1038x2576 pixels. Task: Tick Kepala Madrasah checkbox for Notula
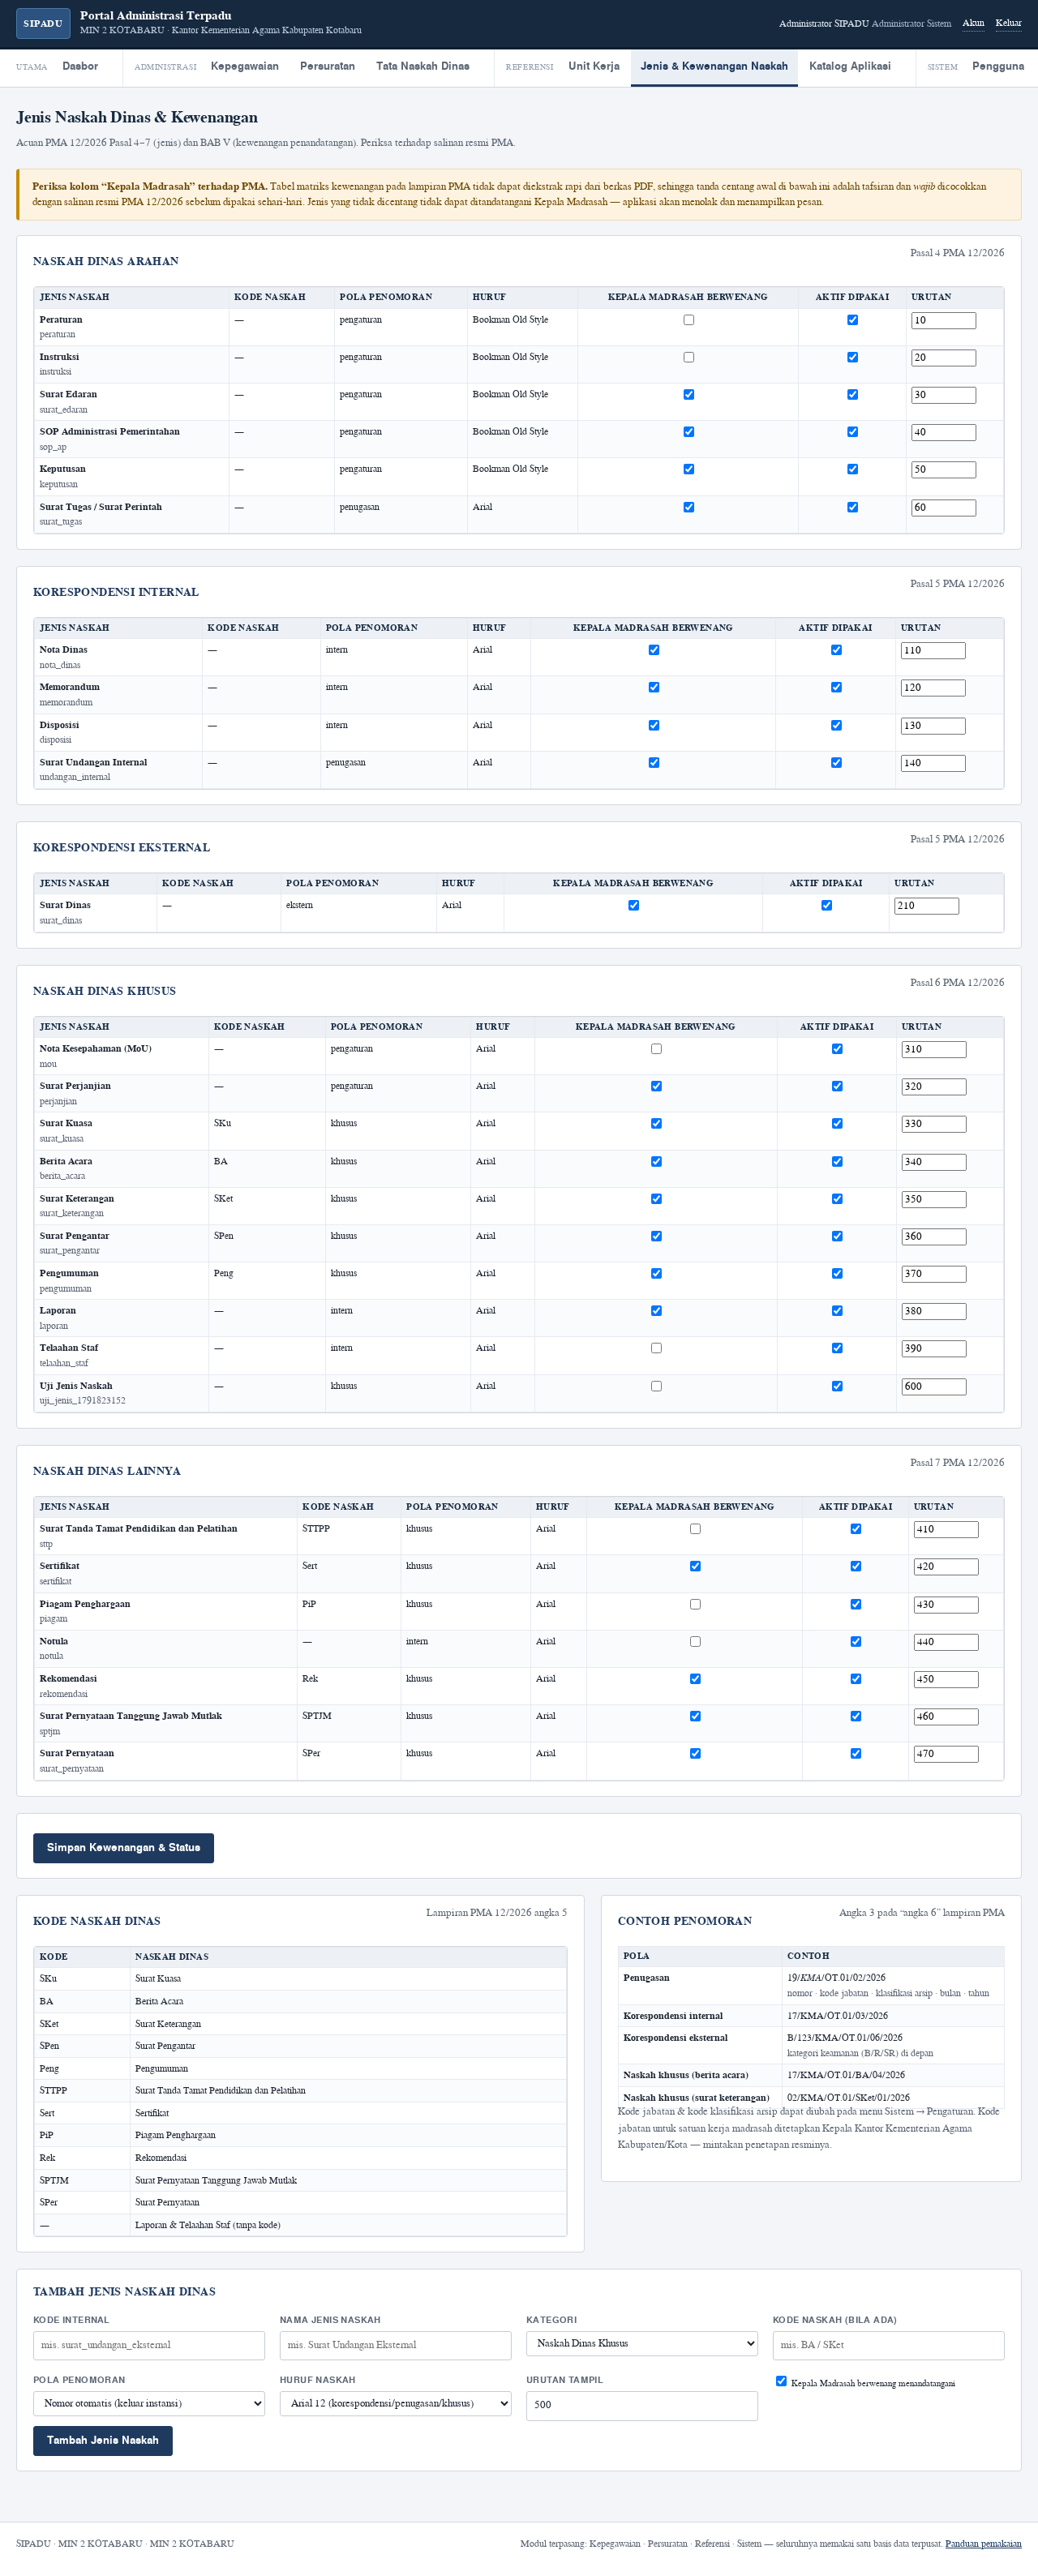point(695,1641)
